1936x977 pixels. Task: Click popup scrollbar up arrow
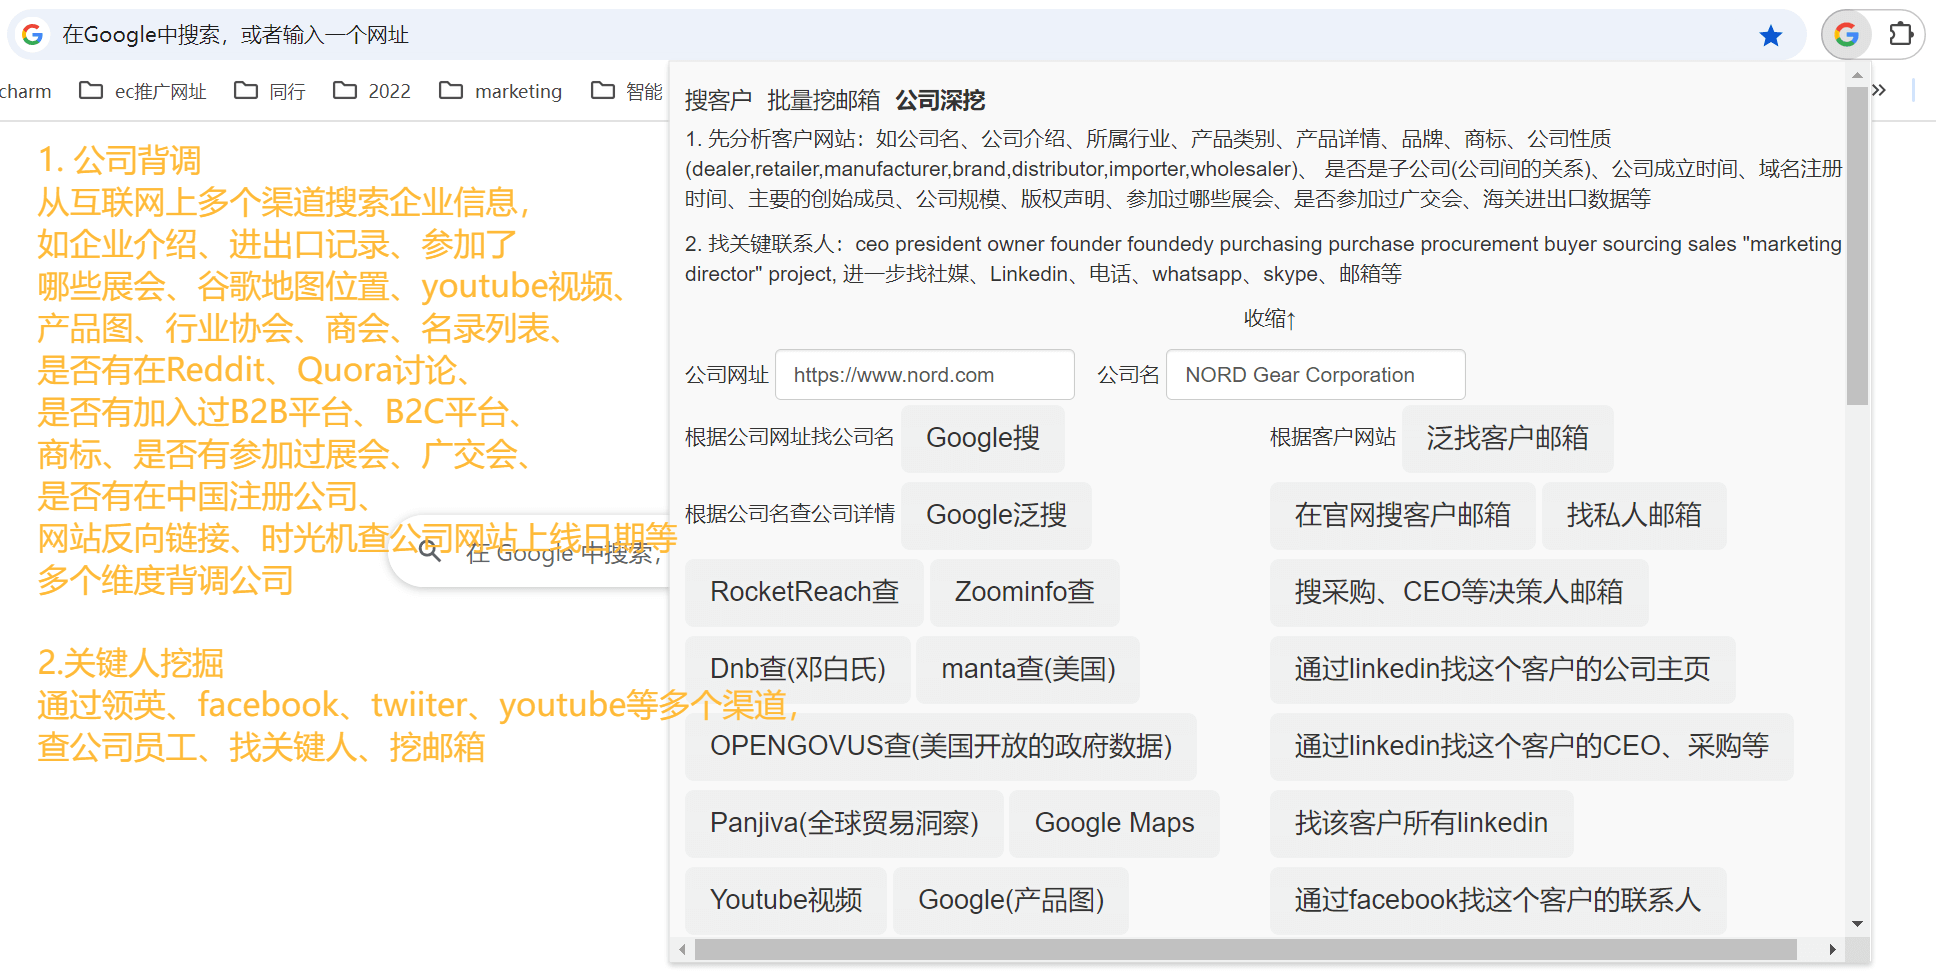(x=1857, y=75)
